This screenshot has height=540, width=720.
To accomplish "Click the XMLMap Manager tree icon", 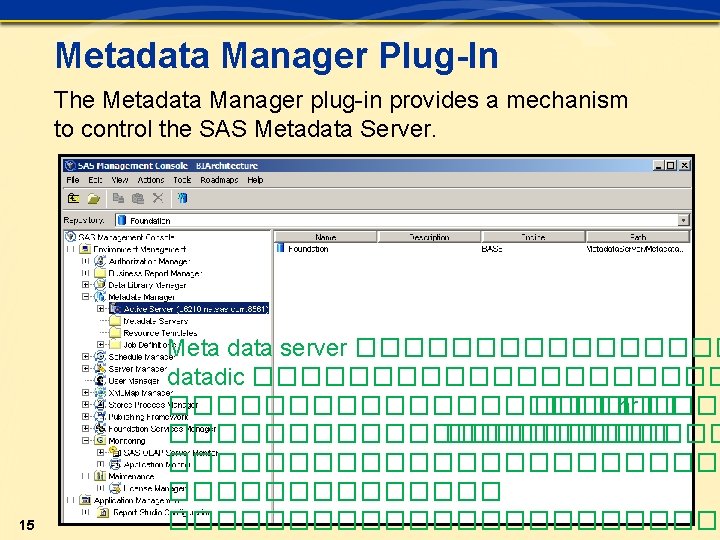I will [100, 393].
